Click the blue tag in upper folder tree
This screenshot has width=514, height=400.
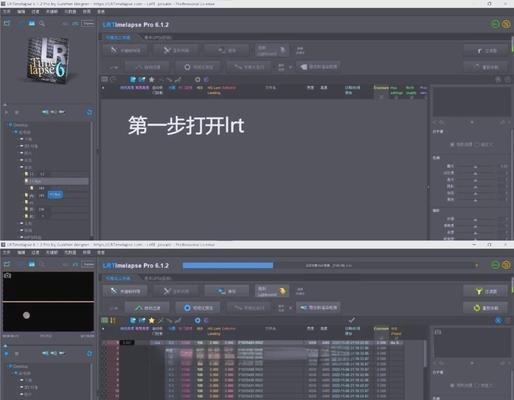pos(55,195)
